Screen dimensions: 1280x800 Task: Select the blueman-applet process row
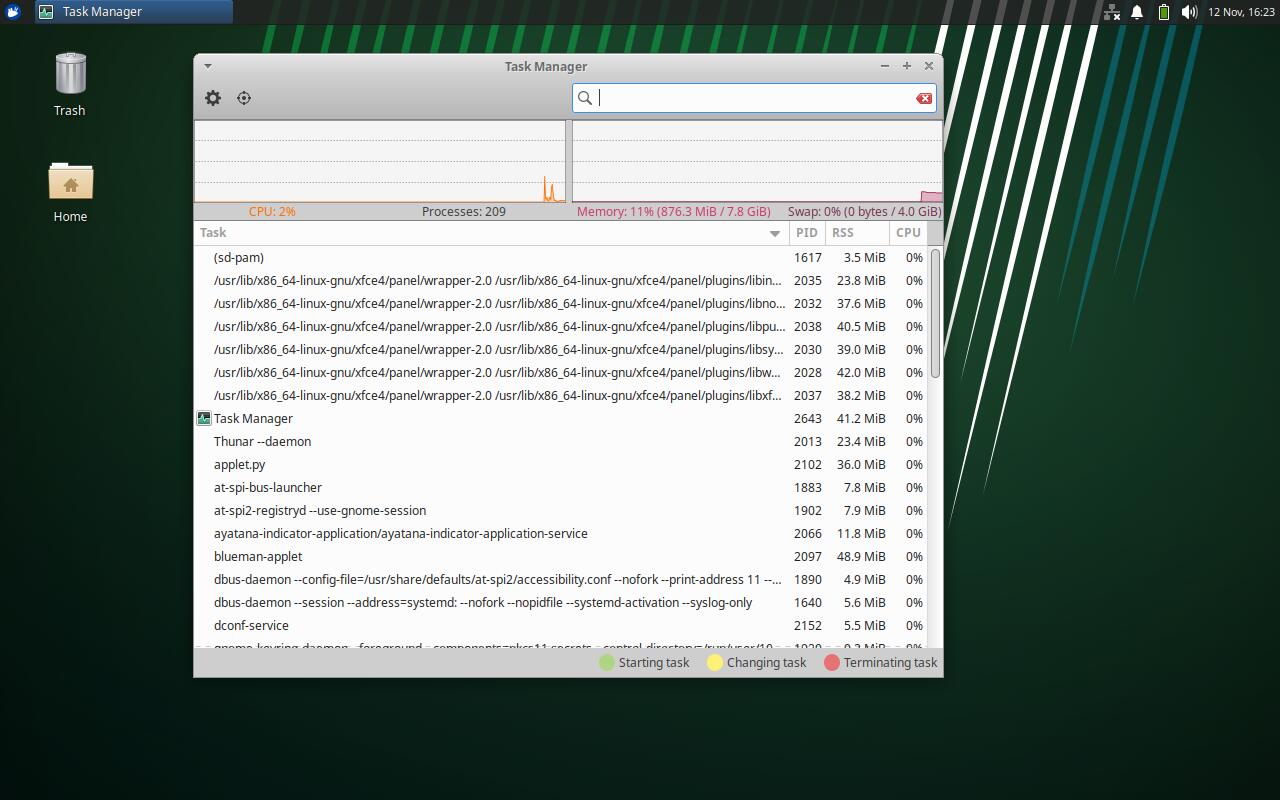click(x=561, y=557)
